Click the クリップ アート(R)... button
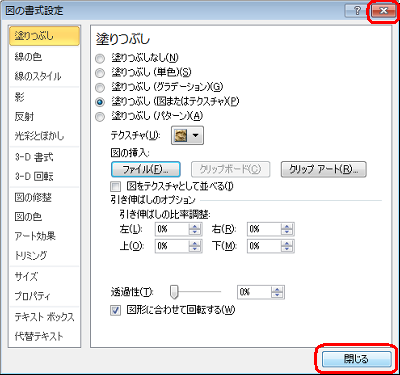 (x=324, y=169)
